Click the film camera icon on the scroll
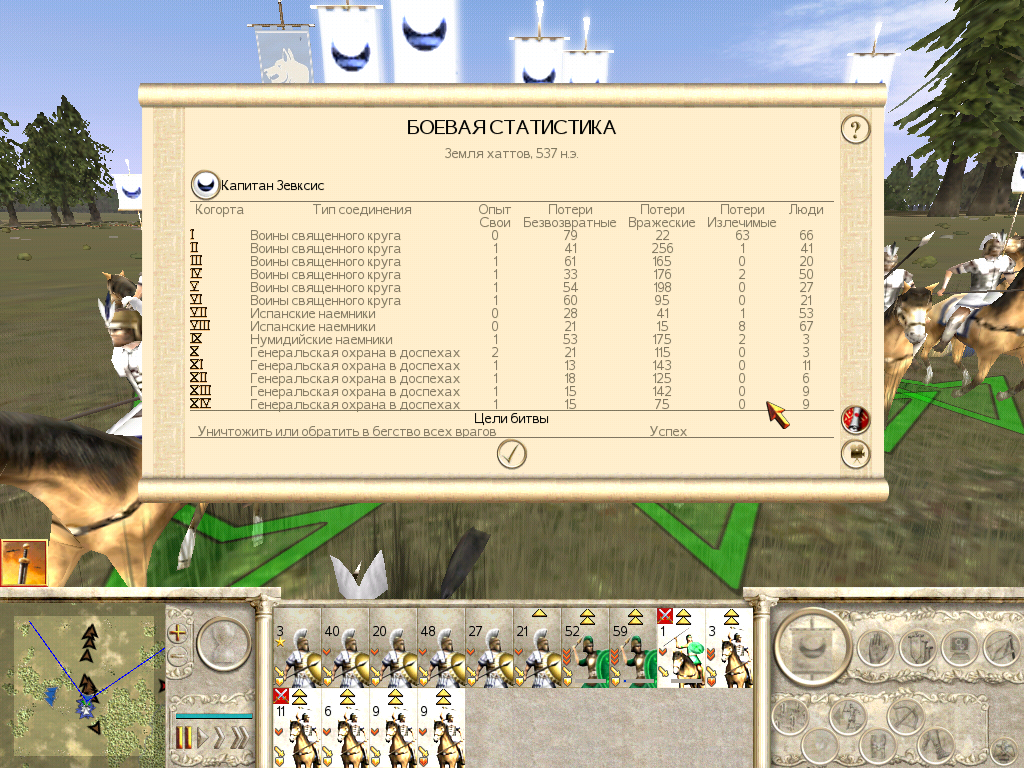 855,453
